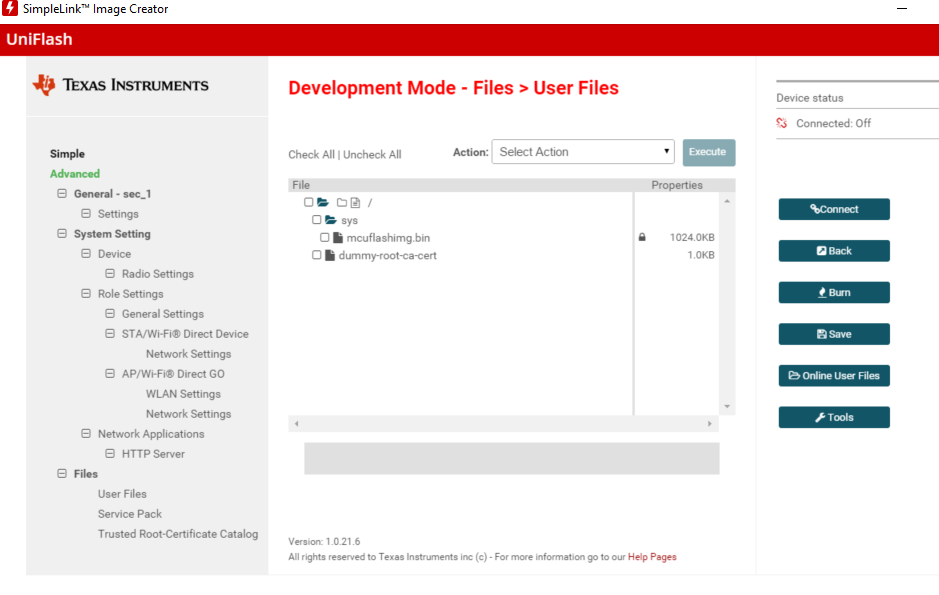Tick the root directory checkbox
The image size is (939, 595).
(x=308, y=202)
